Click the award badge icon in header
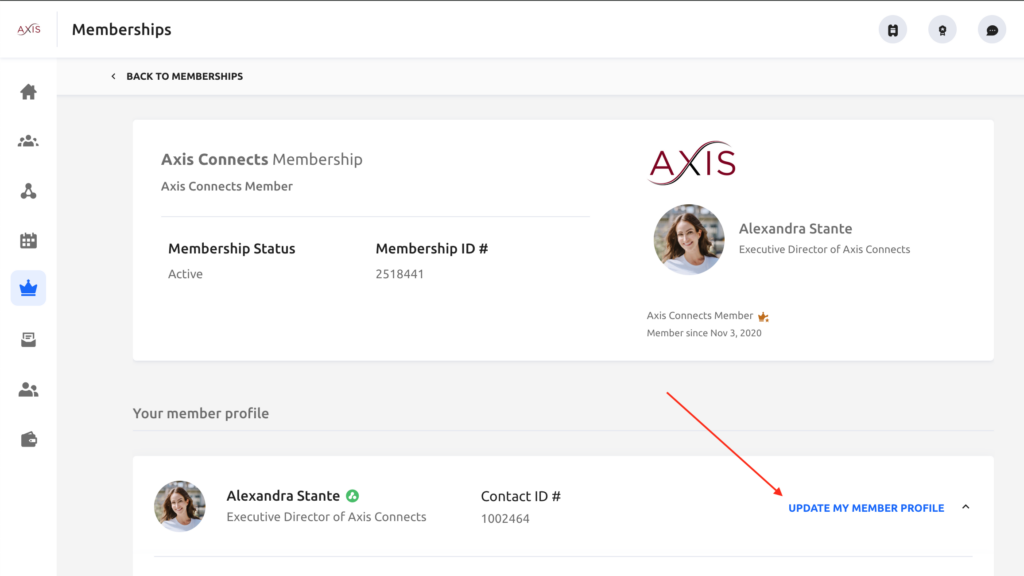Screen dimensions: 1024x576 [942, 30]
